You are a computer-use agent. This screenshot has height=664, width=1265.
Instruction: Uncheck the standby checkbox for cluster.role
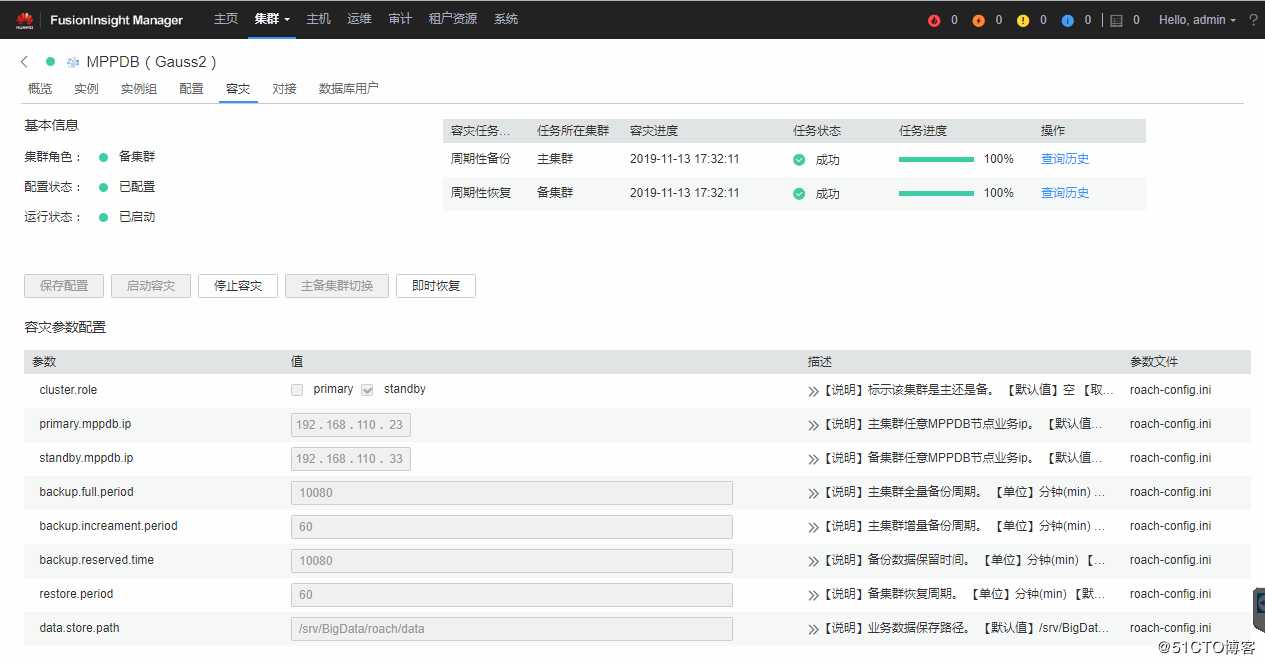pos(368,389)
